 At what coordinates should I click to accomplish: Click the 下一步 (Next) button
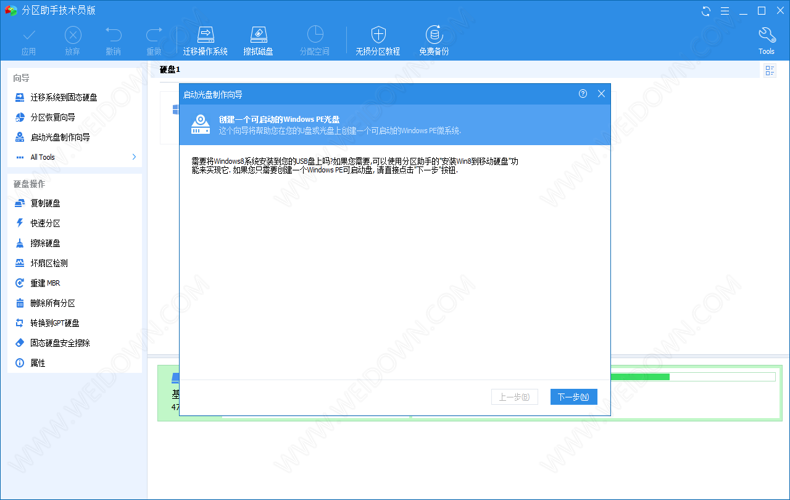click(573, 397)
